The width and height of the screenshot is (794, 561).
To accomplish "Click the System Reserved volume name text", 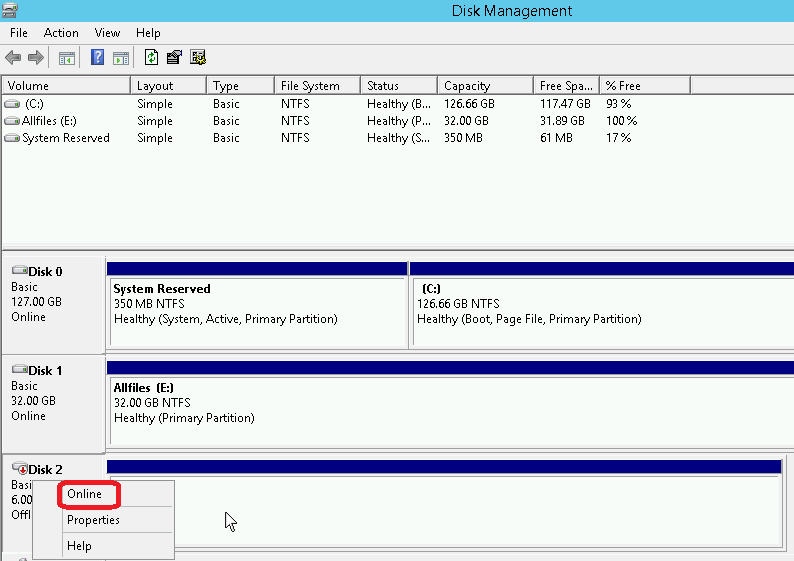I will click(x=66, y=138).
